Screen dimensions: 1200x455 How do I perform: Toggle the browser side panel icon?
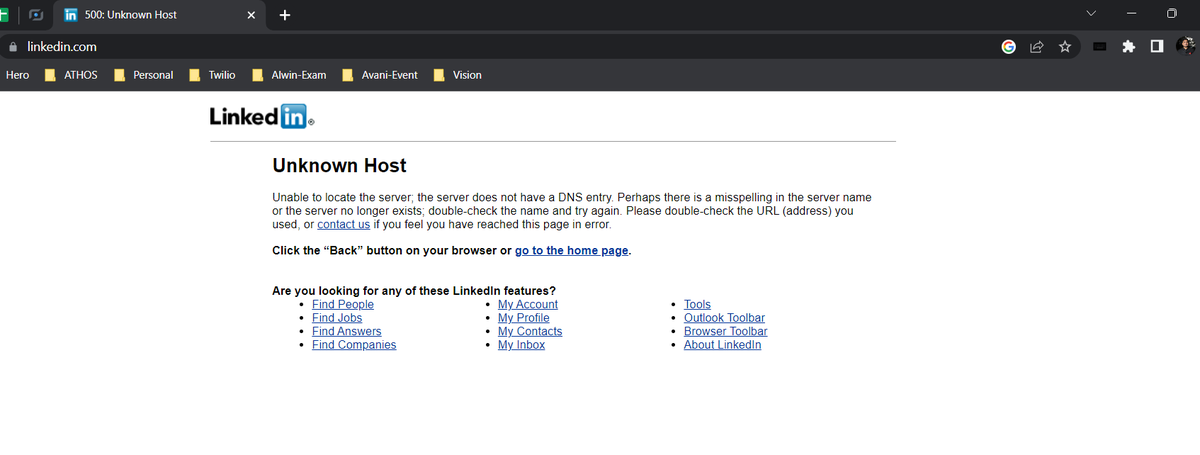pyautogui.click(x=1157, y=46)
